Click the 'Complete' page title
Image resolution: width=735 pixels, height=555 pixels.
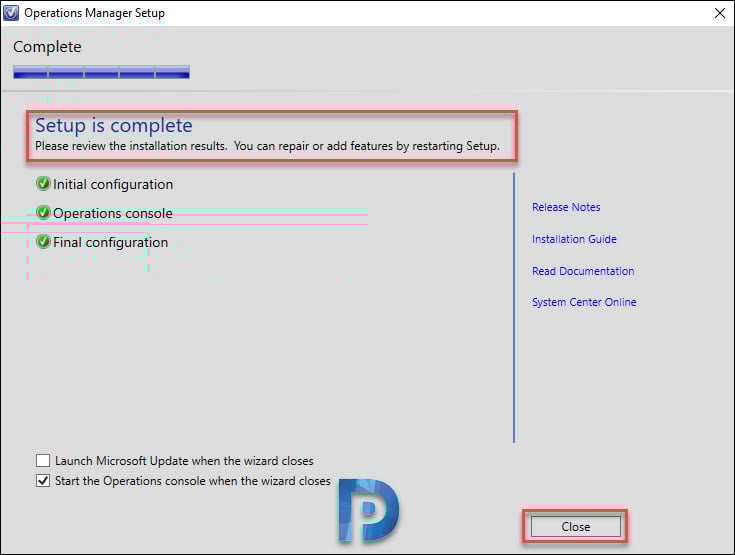[x=47, y=47]
